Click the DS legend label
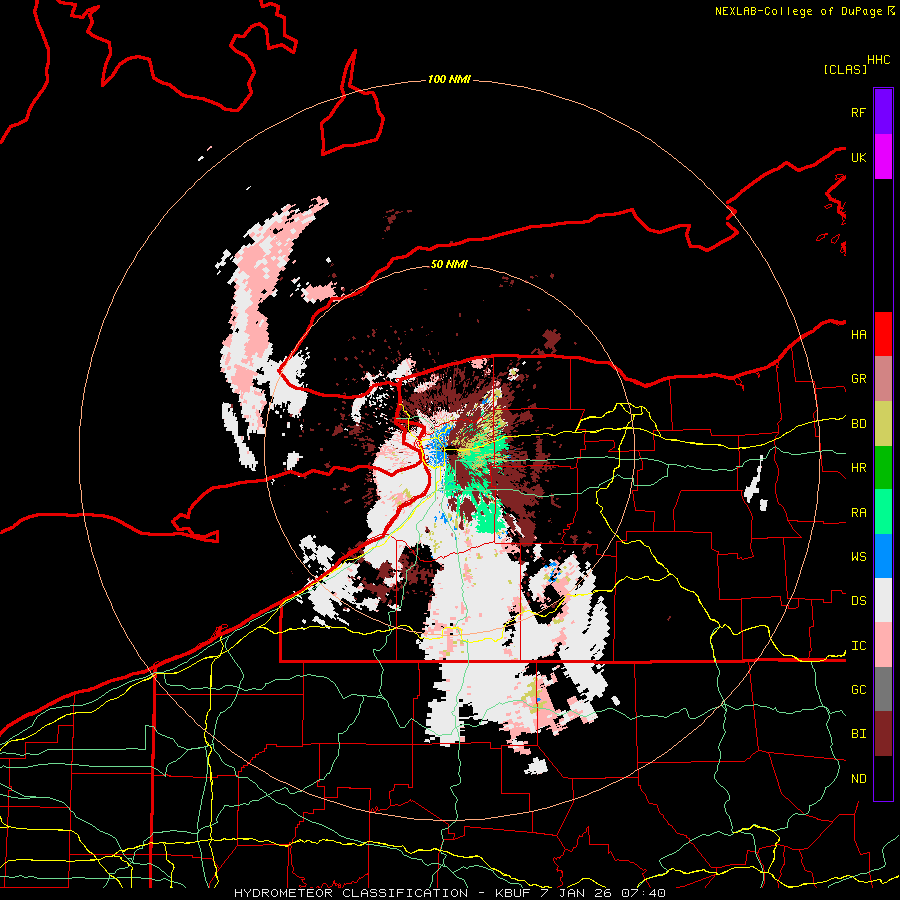 click(x=858, y=600)
